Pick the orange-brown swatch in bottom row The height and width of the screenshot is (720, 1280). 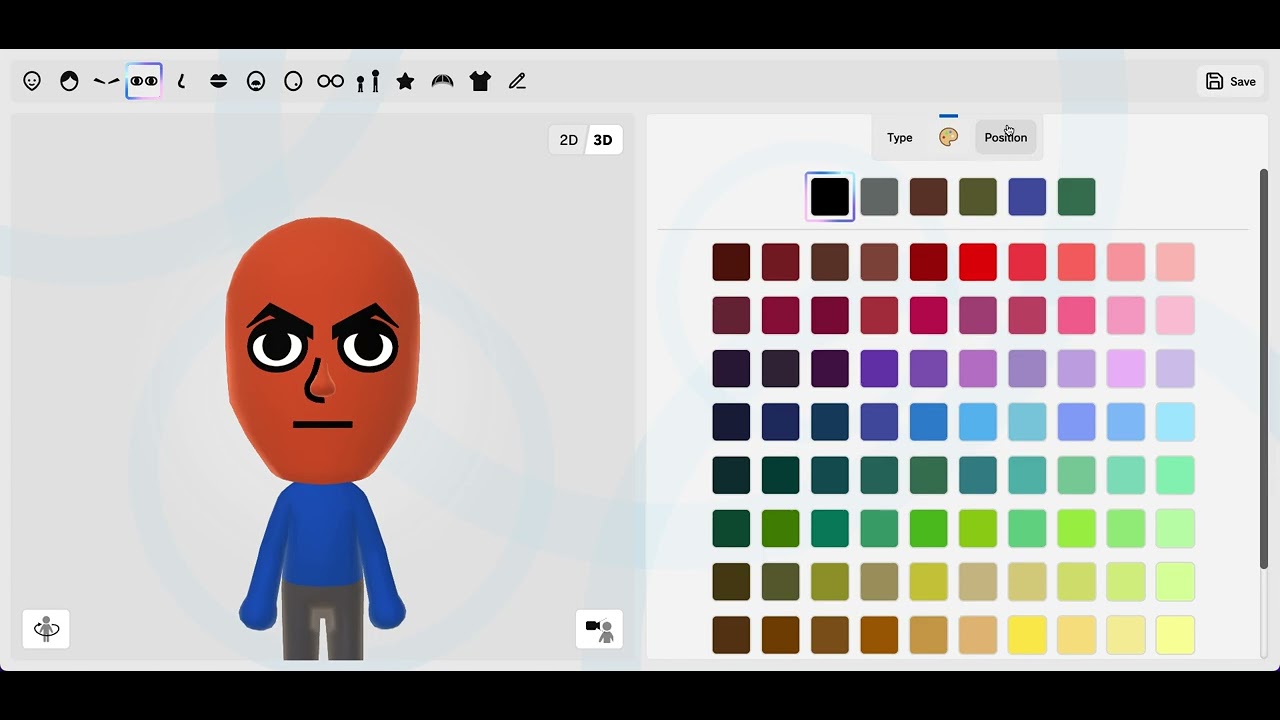point(879,635)
